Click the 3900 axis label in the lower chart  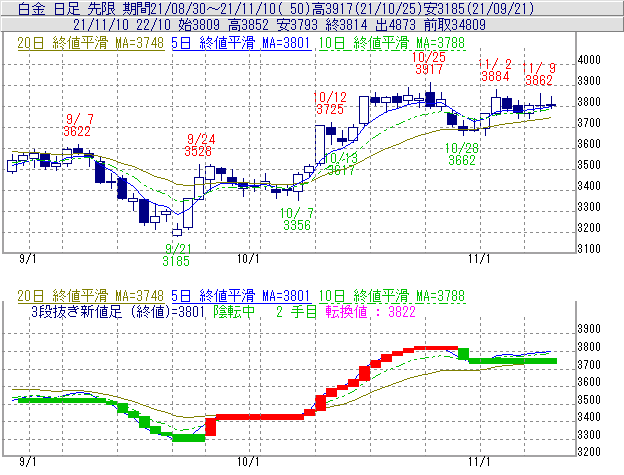(589, 329)
